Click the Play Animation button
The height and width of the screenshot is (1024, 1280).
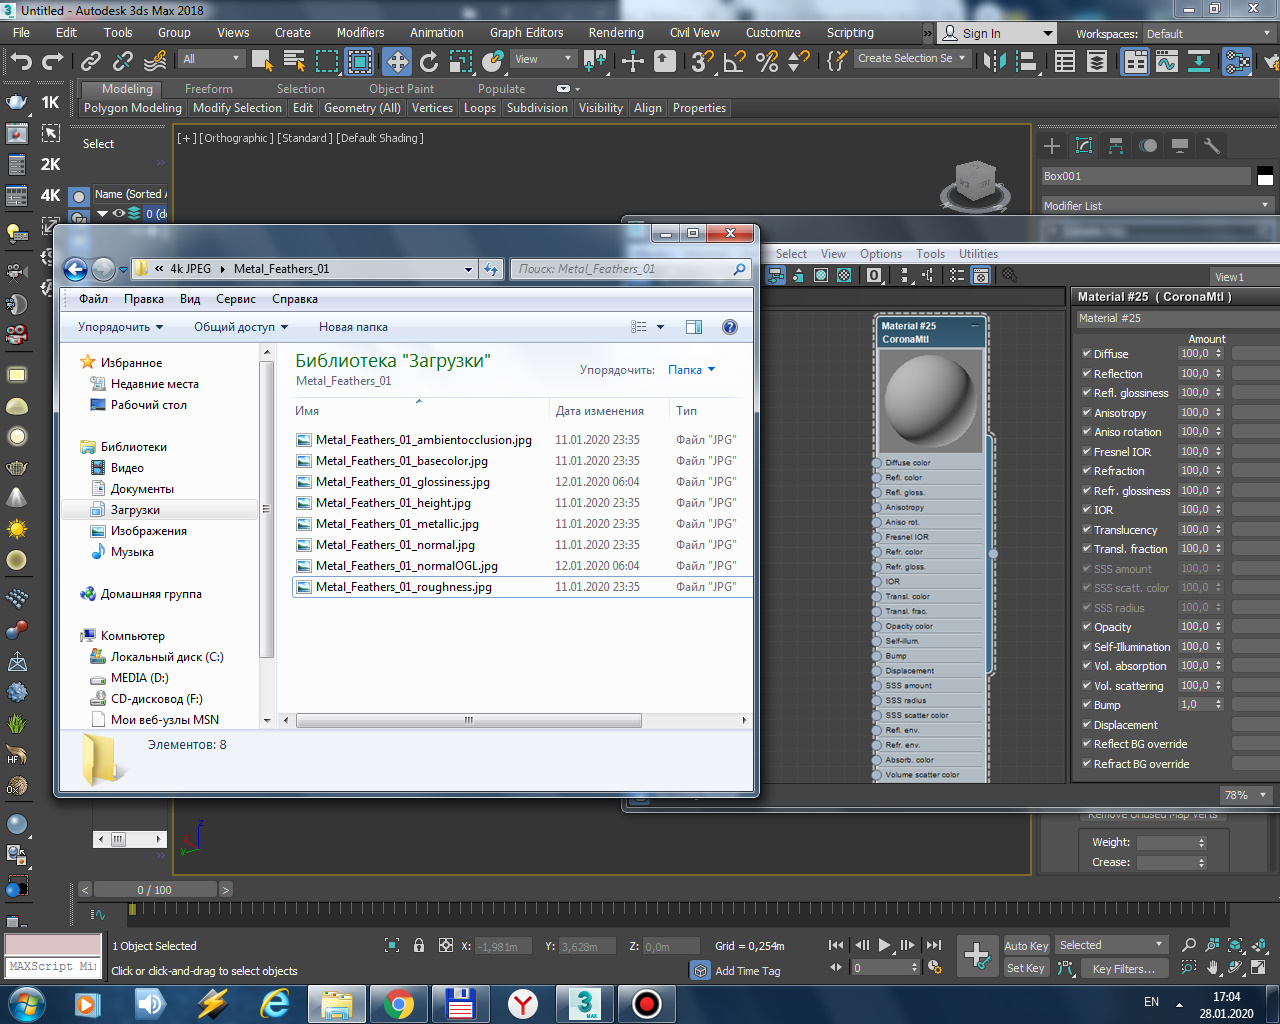(884, 945)
